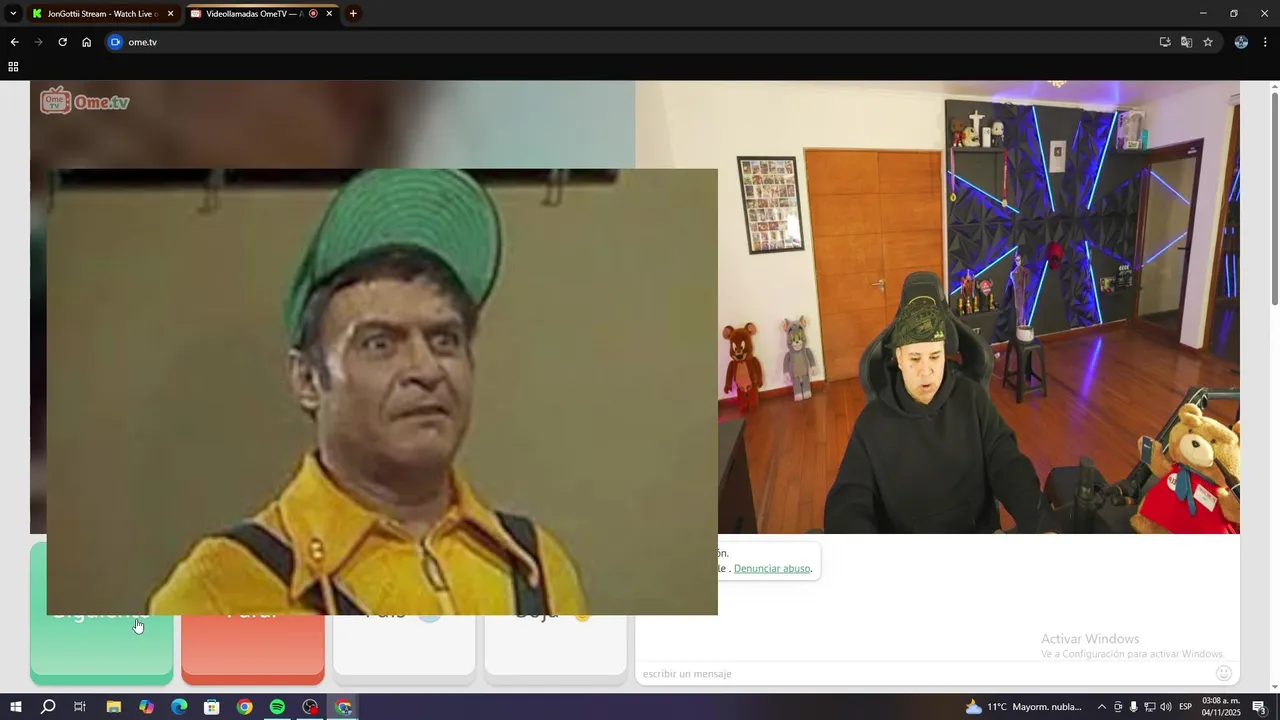Open the network tray icon

pos(1149,707)
